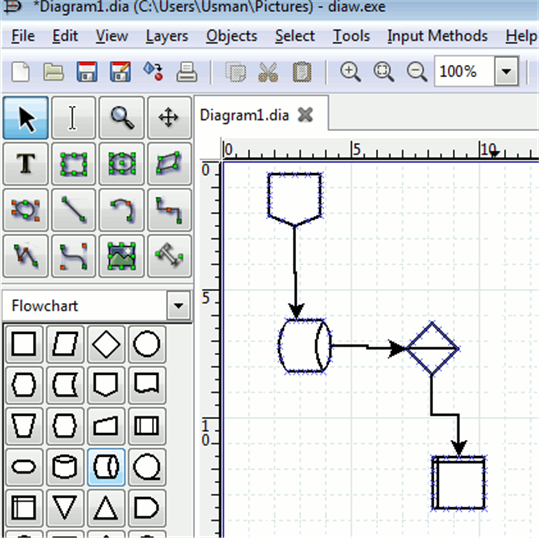The height and width of the screenshot is (538, 539).
Task: Select the straight Line tool
Action: tap(73, 210)
